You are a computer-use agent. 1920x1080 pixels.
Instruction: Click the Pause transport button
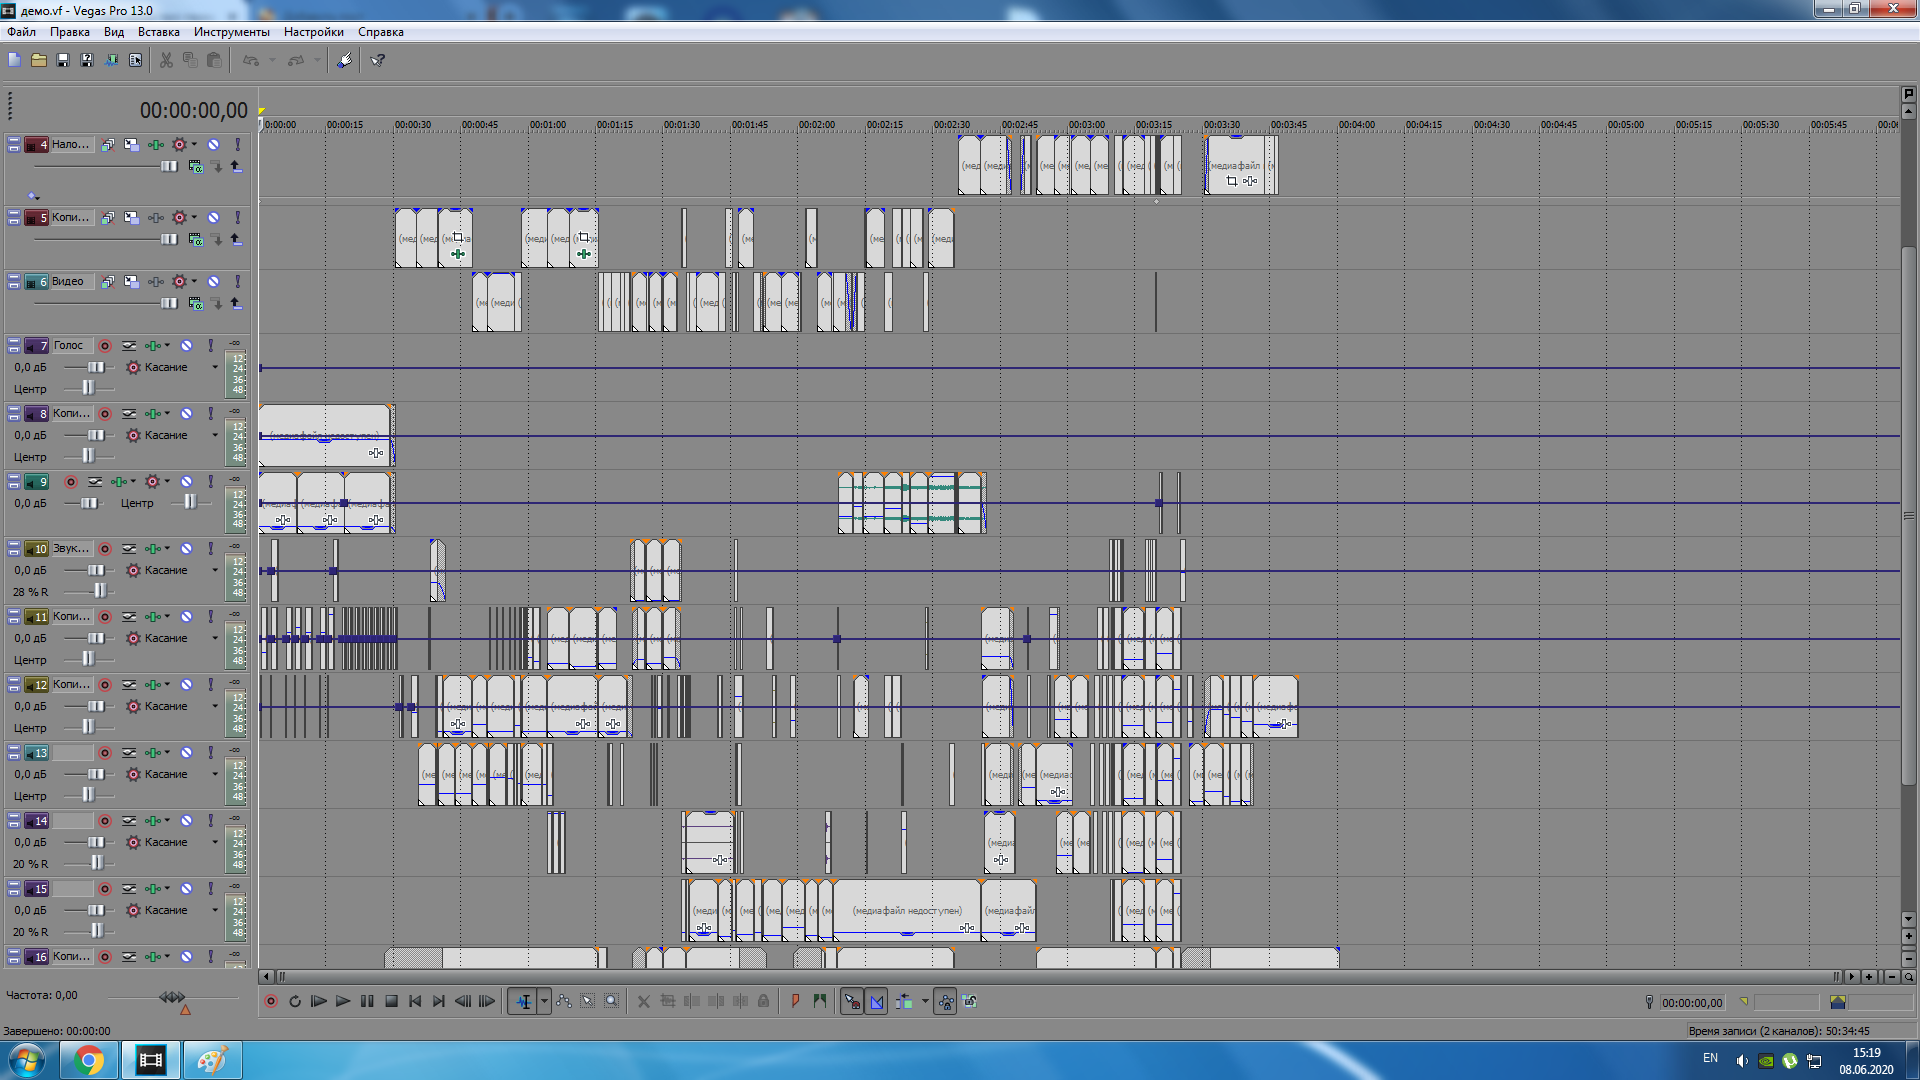[367, 1001]
